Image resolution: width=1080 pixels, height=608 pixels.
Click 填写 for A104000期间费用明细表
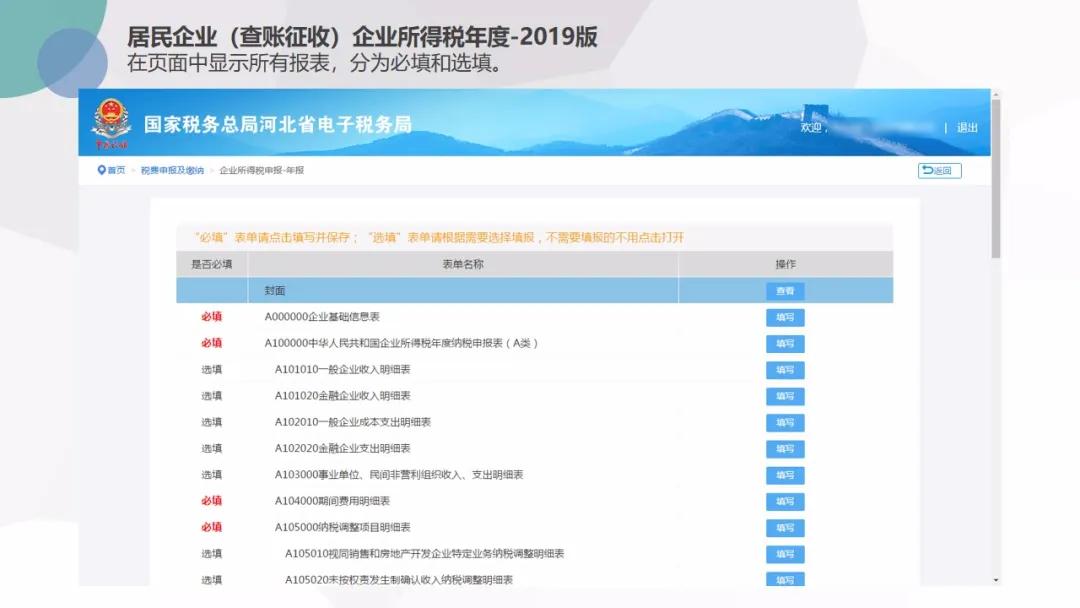(x=785, y=501)
